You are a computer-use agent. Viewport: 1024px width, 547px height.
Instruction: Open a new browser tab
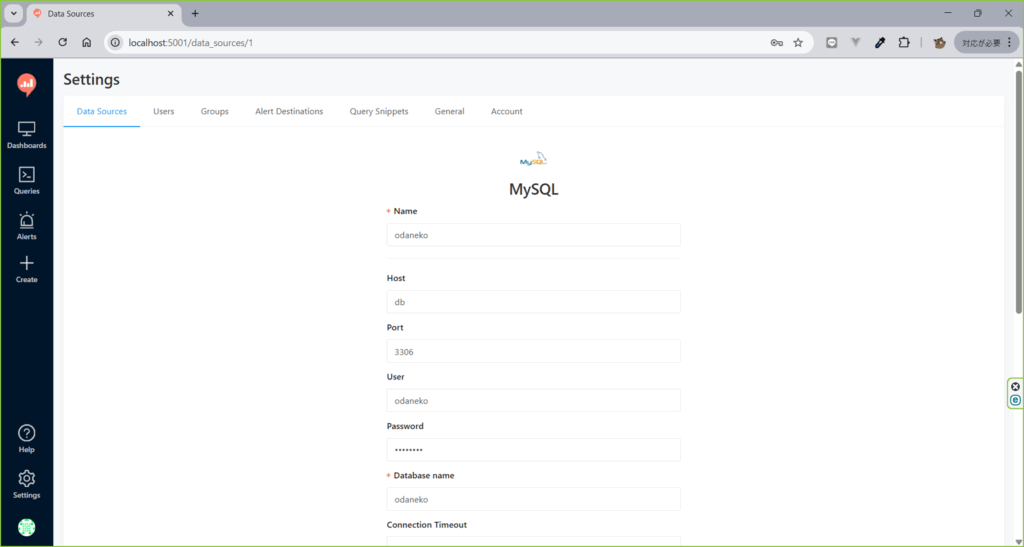195,14
